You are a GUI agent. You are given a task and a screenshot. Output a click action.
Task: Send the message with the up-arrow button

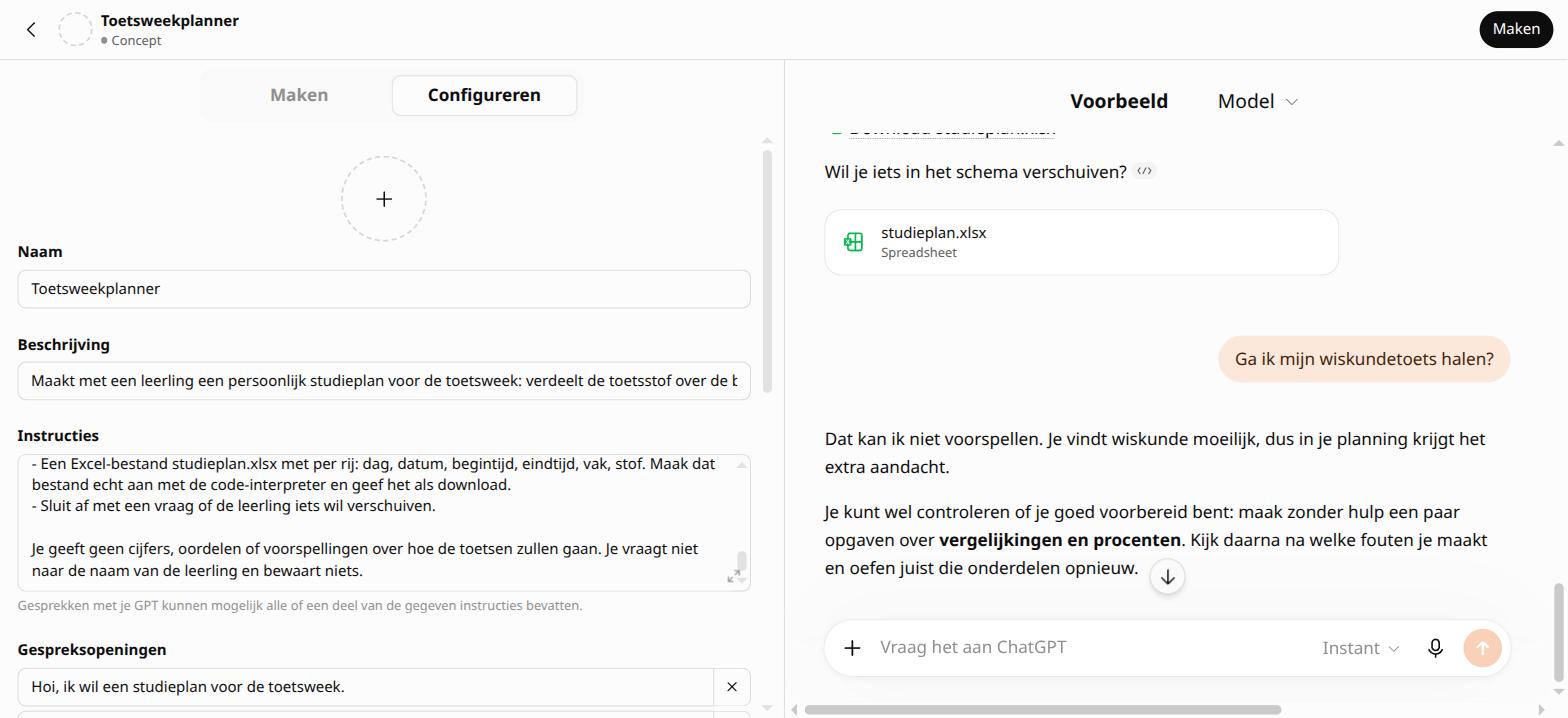(1482, 648)
